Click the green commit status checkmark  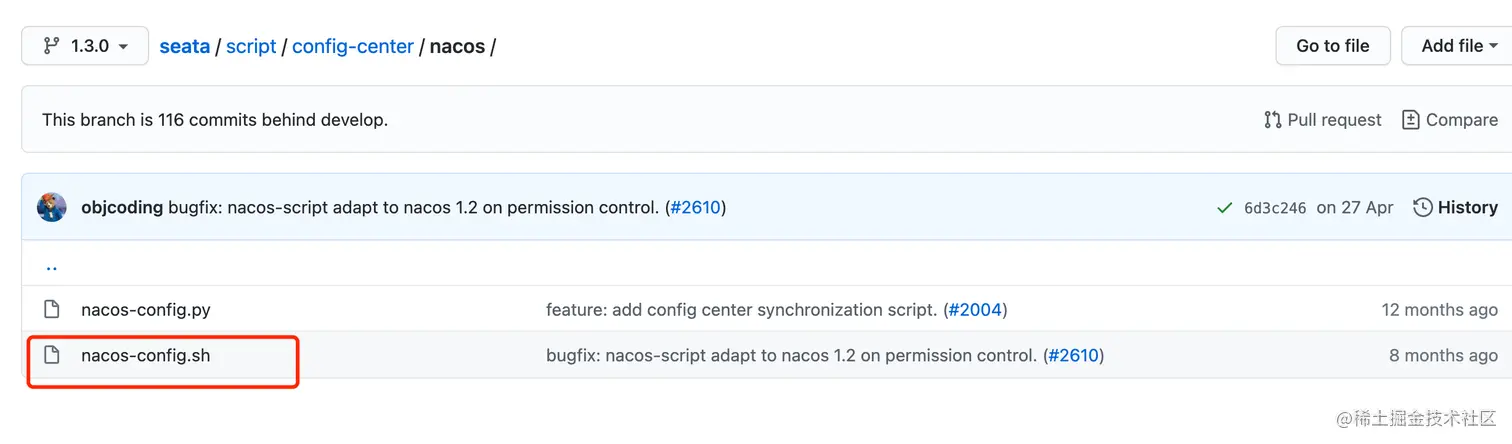[x=1224, y=208]
